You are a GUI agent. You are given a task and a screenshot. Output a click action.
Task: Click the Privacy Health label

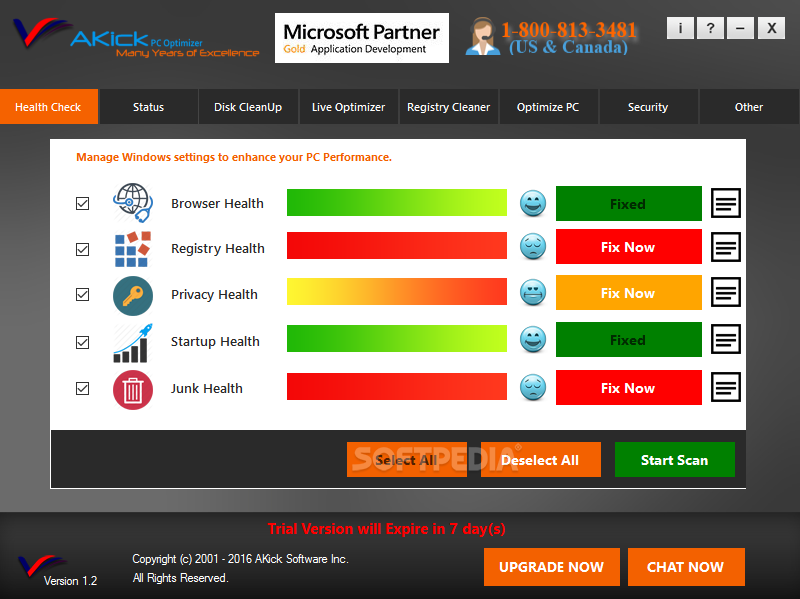(x=214, y=294)
